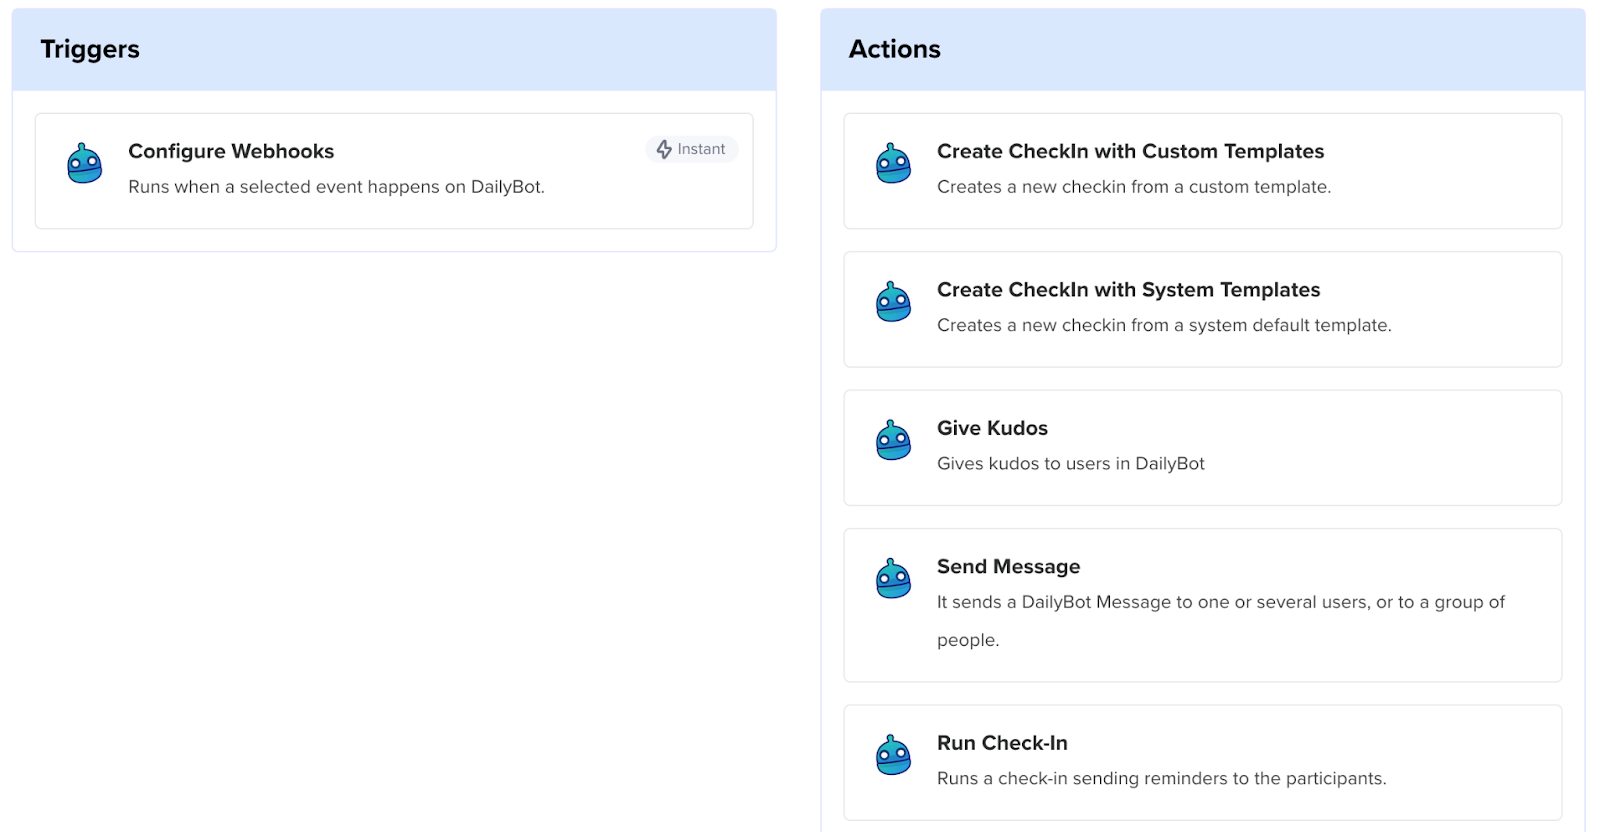Click 'It sends a DailyBot Message' description
Viewport: 1600px width, 832px height.
[1220, 620]
